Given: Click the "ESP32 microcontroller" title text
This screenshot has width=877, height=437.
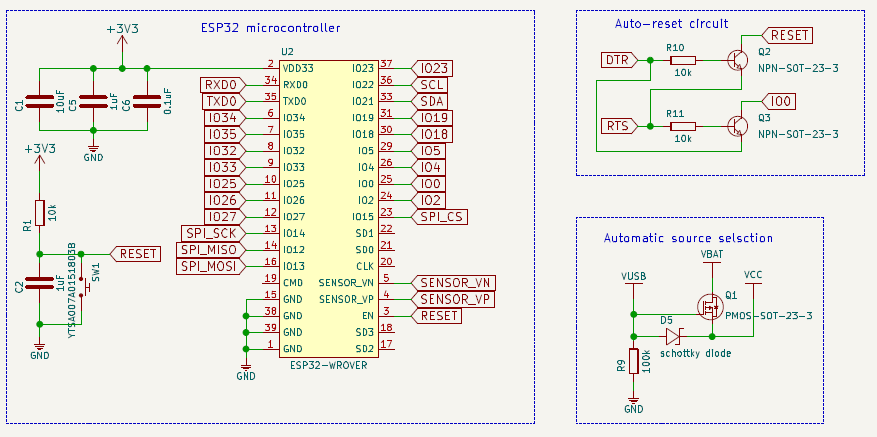Looking at the screenshot, I should 263,27.
